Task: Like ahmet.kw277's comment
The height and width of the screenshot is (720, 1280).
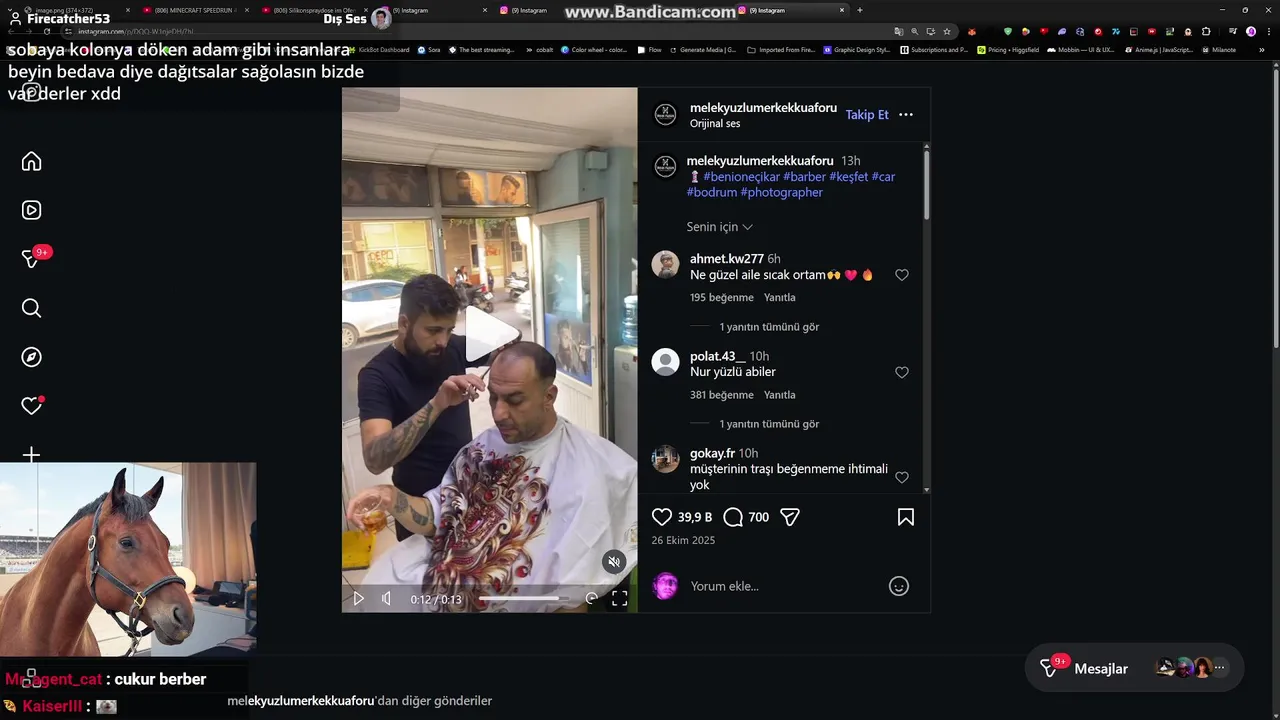Action: pyautogui.click(x=902, y=275)
